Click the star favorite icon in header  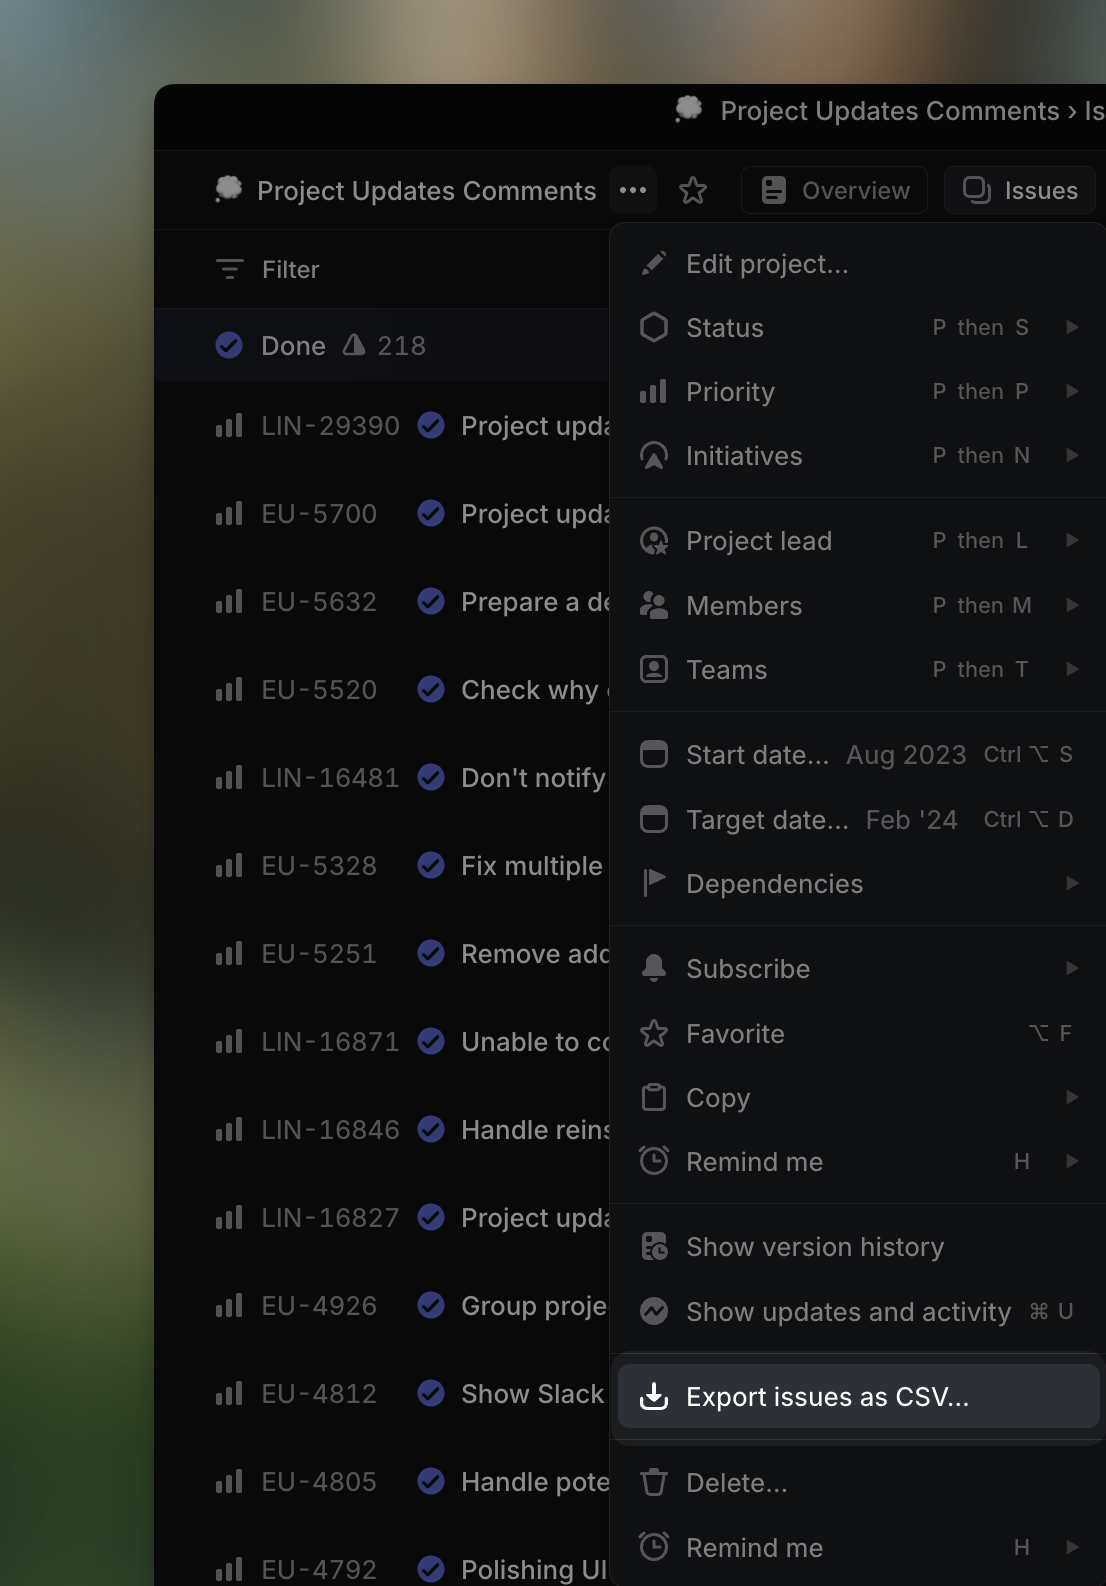tap(693, 190)
